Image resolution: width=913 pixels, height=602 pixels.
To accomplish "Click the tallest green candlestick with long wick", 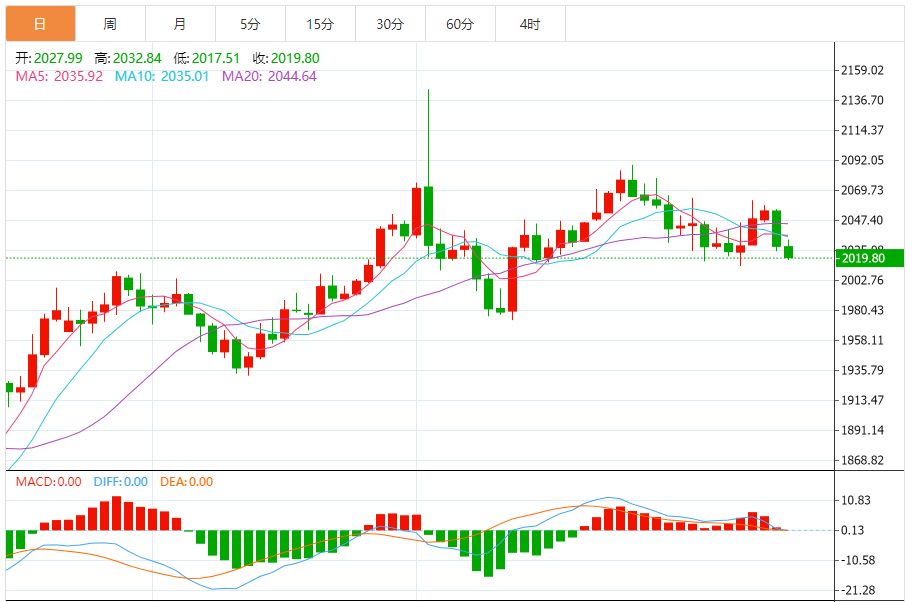I will click(x=429, y=215).
